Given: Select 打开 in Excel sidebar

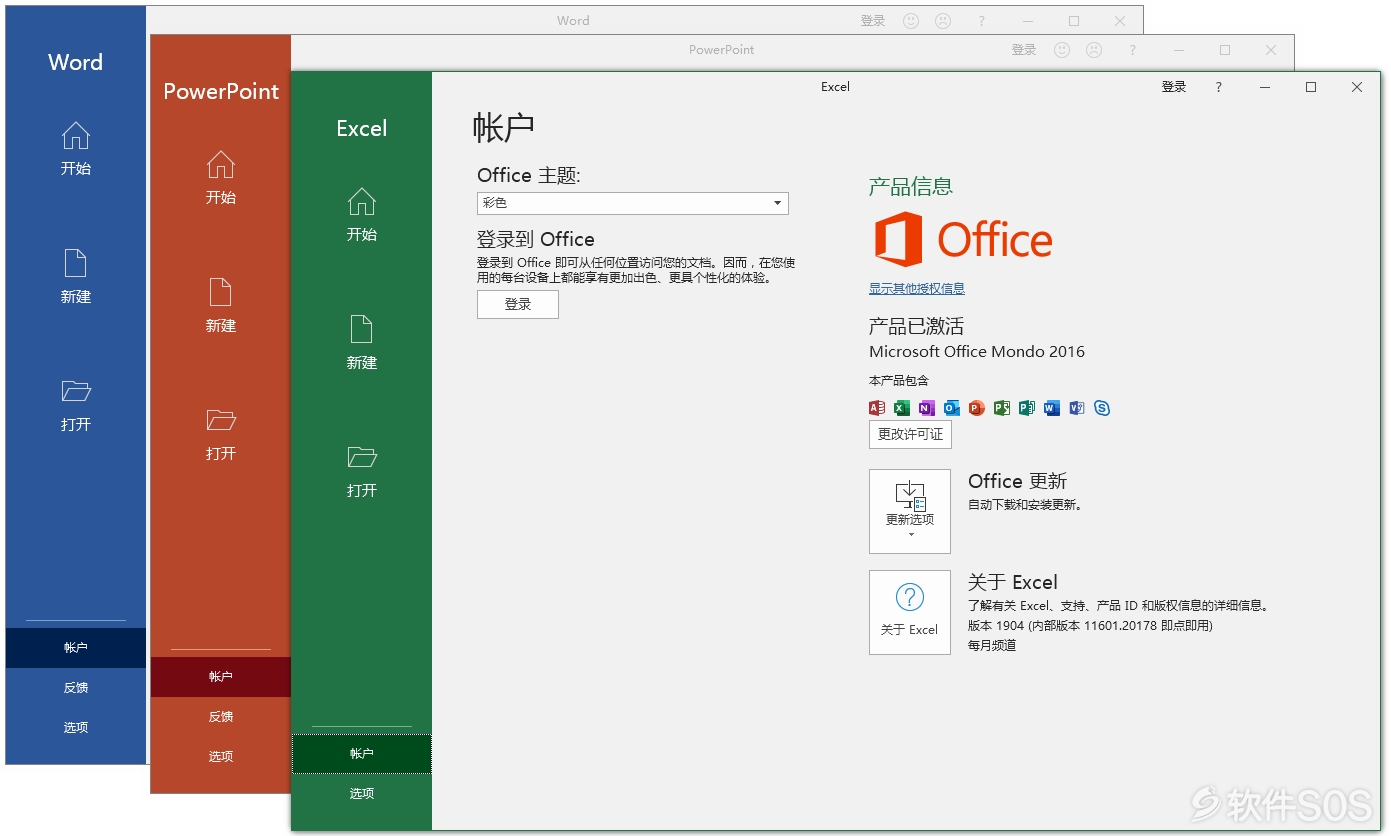Looking at the screenshot, I should [x=362, y=471].
